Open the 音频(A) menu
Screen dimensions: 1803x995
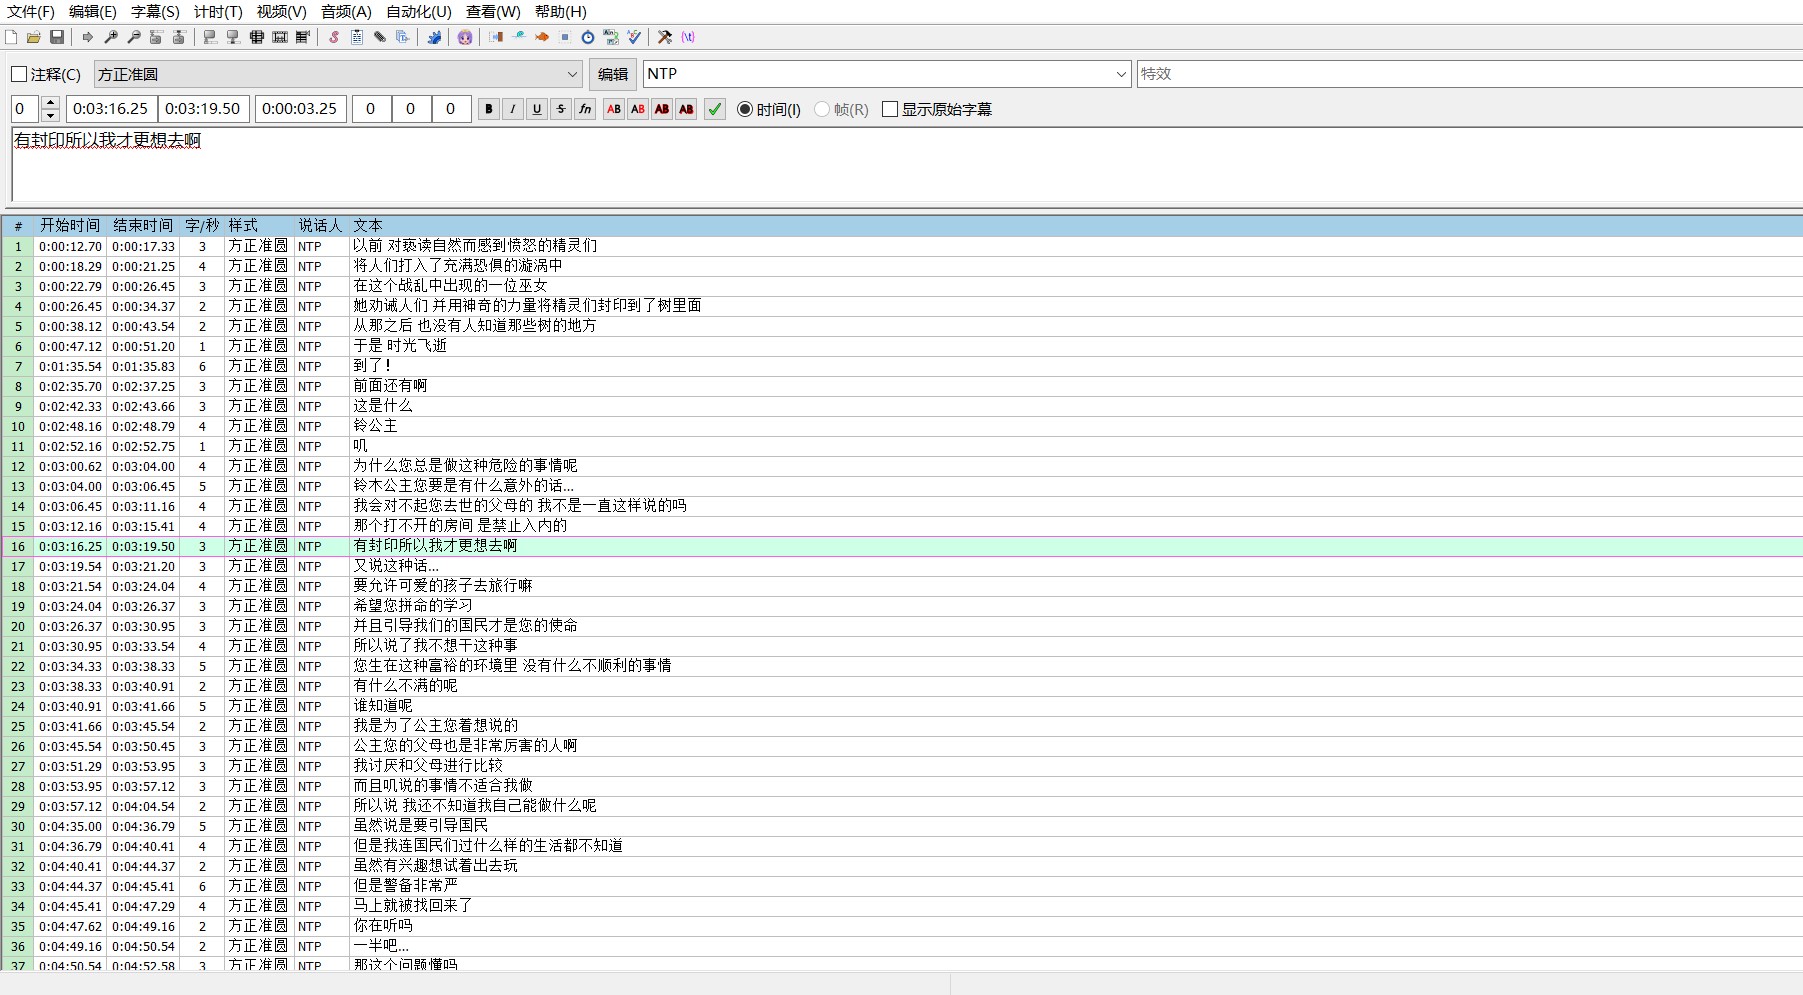pyautogui.click(x=346, y=12)
